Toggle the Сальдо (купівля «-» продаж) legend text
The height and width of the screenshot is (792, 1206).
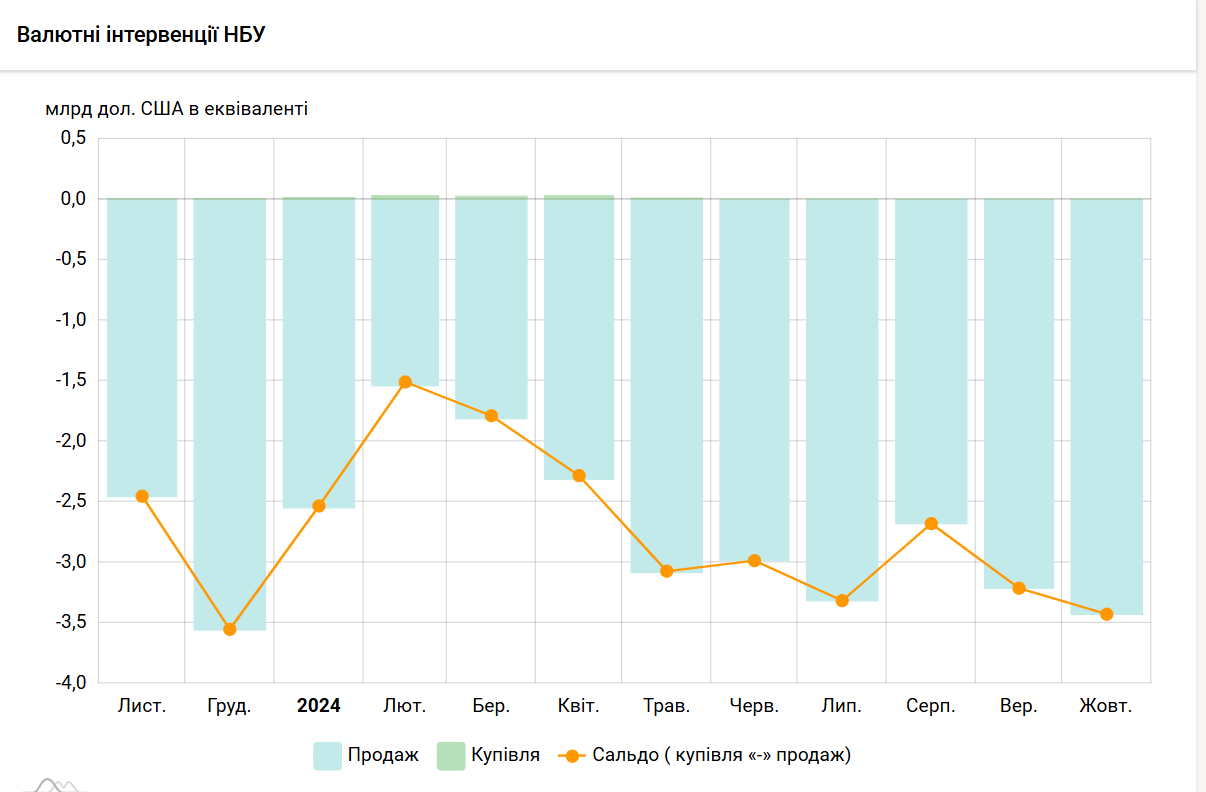pyautogui.click(x=721, y=756)
